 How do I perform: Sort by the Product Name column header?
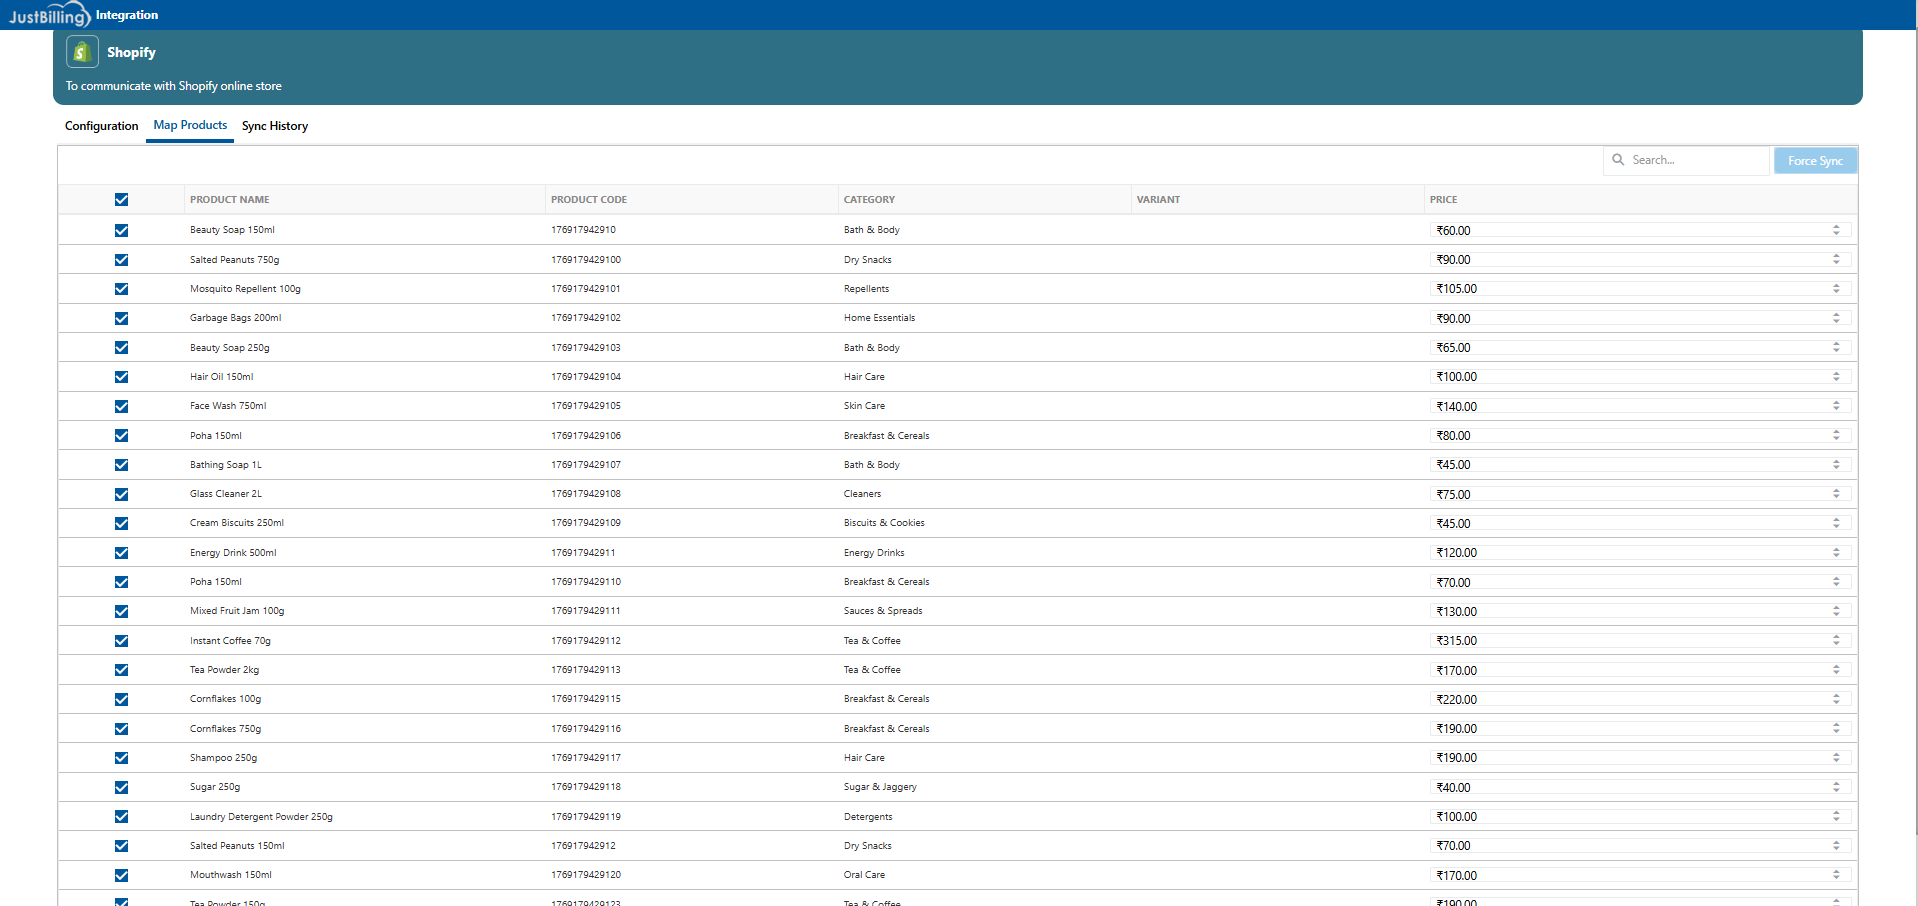230,200
